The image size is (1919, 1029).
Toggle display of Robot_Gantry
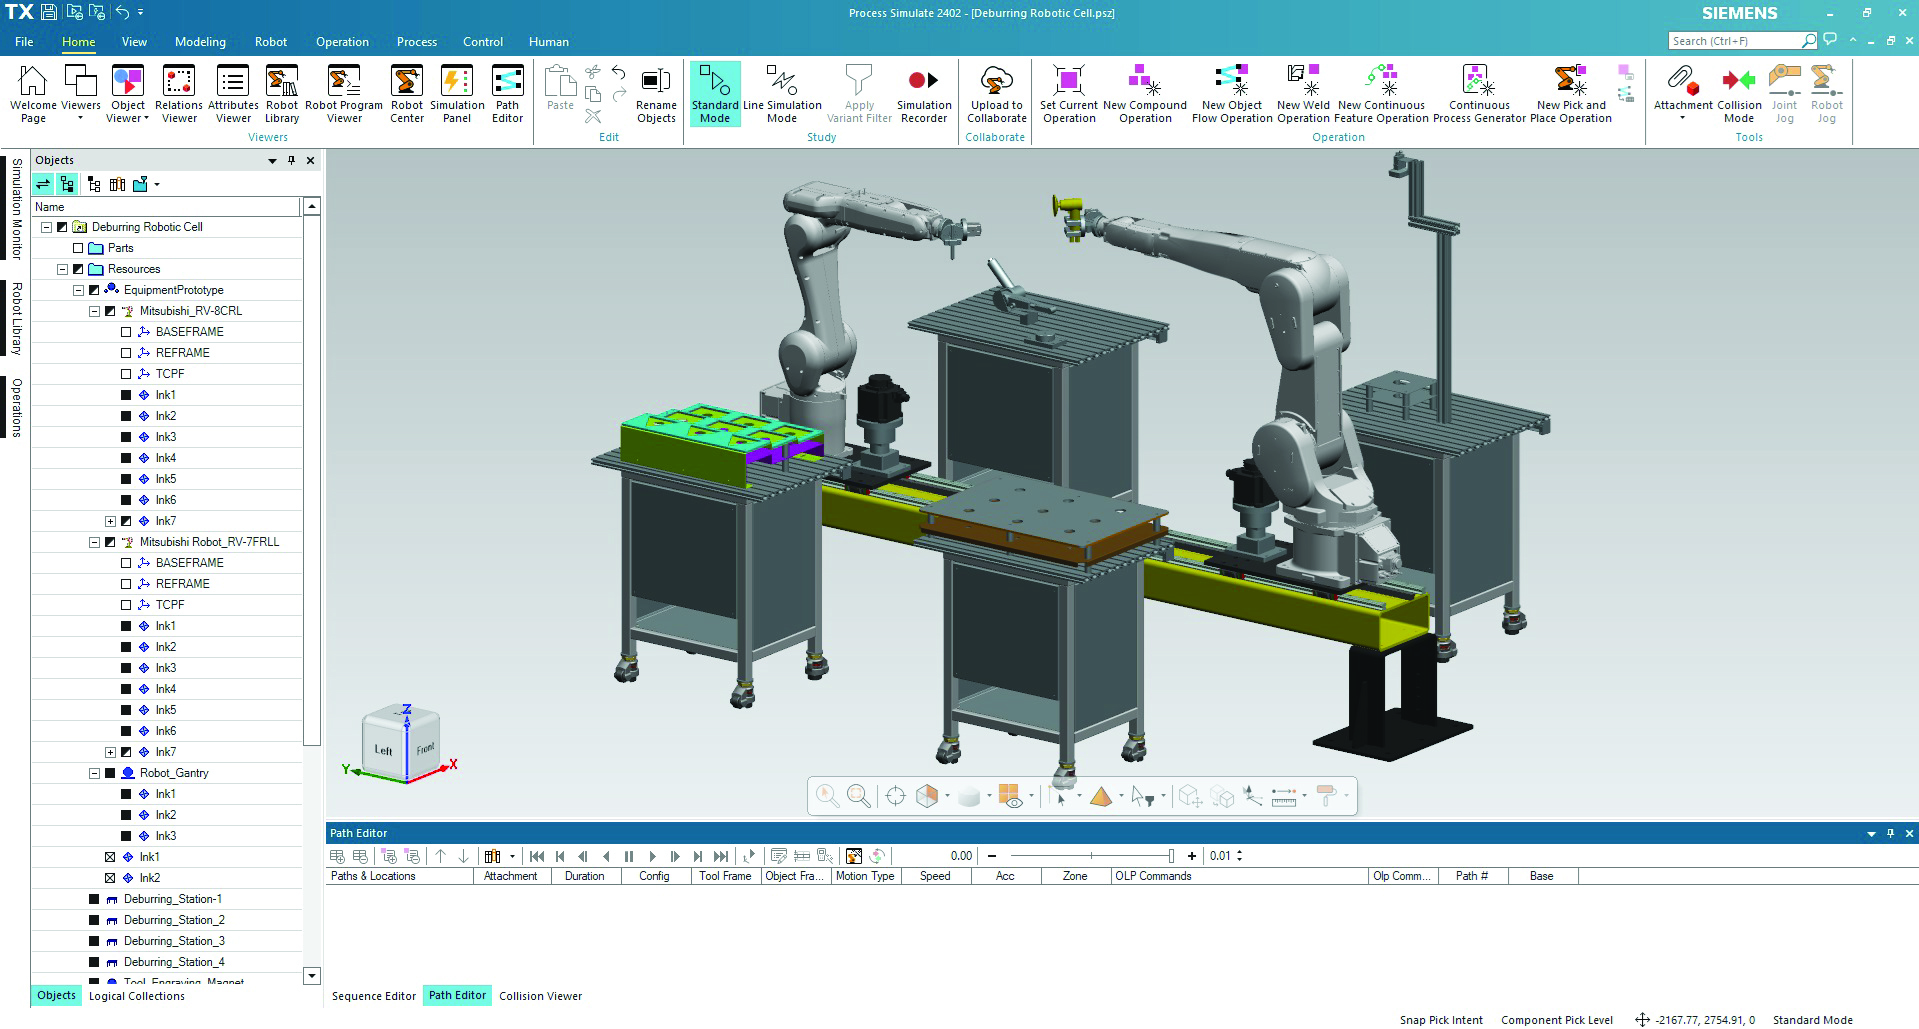tap(110, 773)
